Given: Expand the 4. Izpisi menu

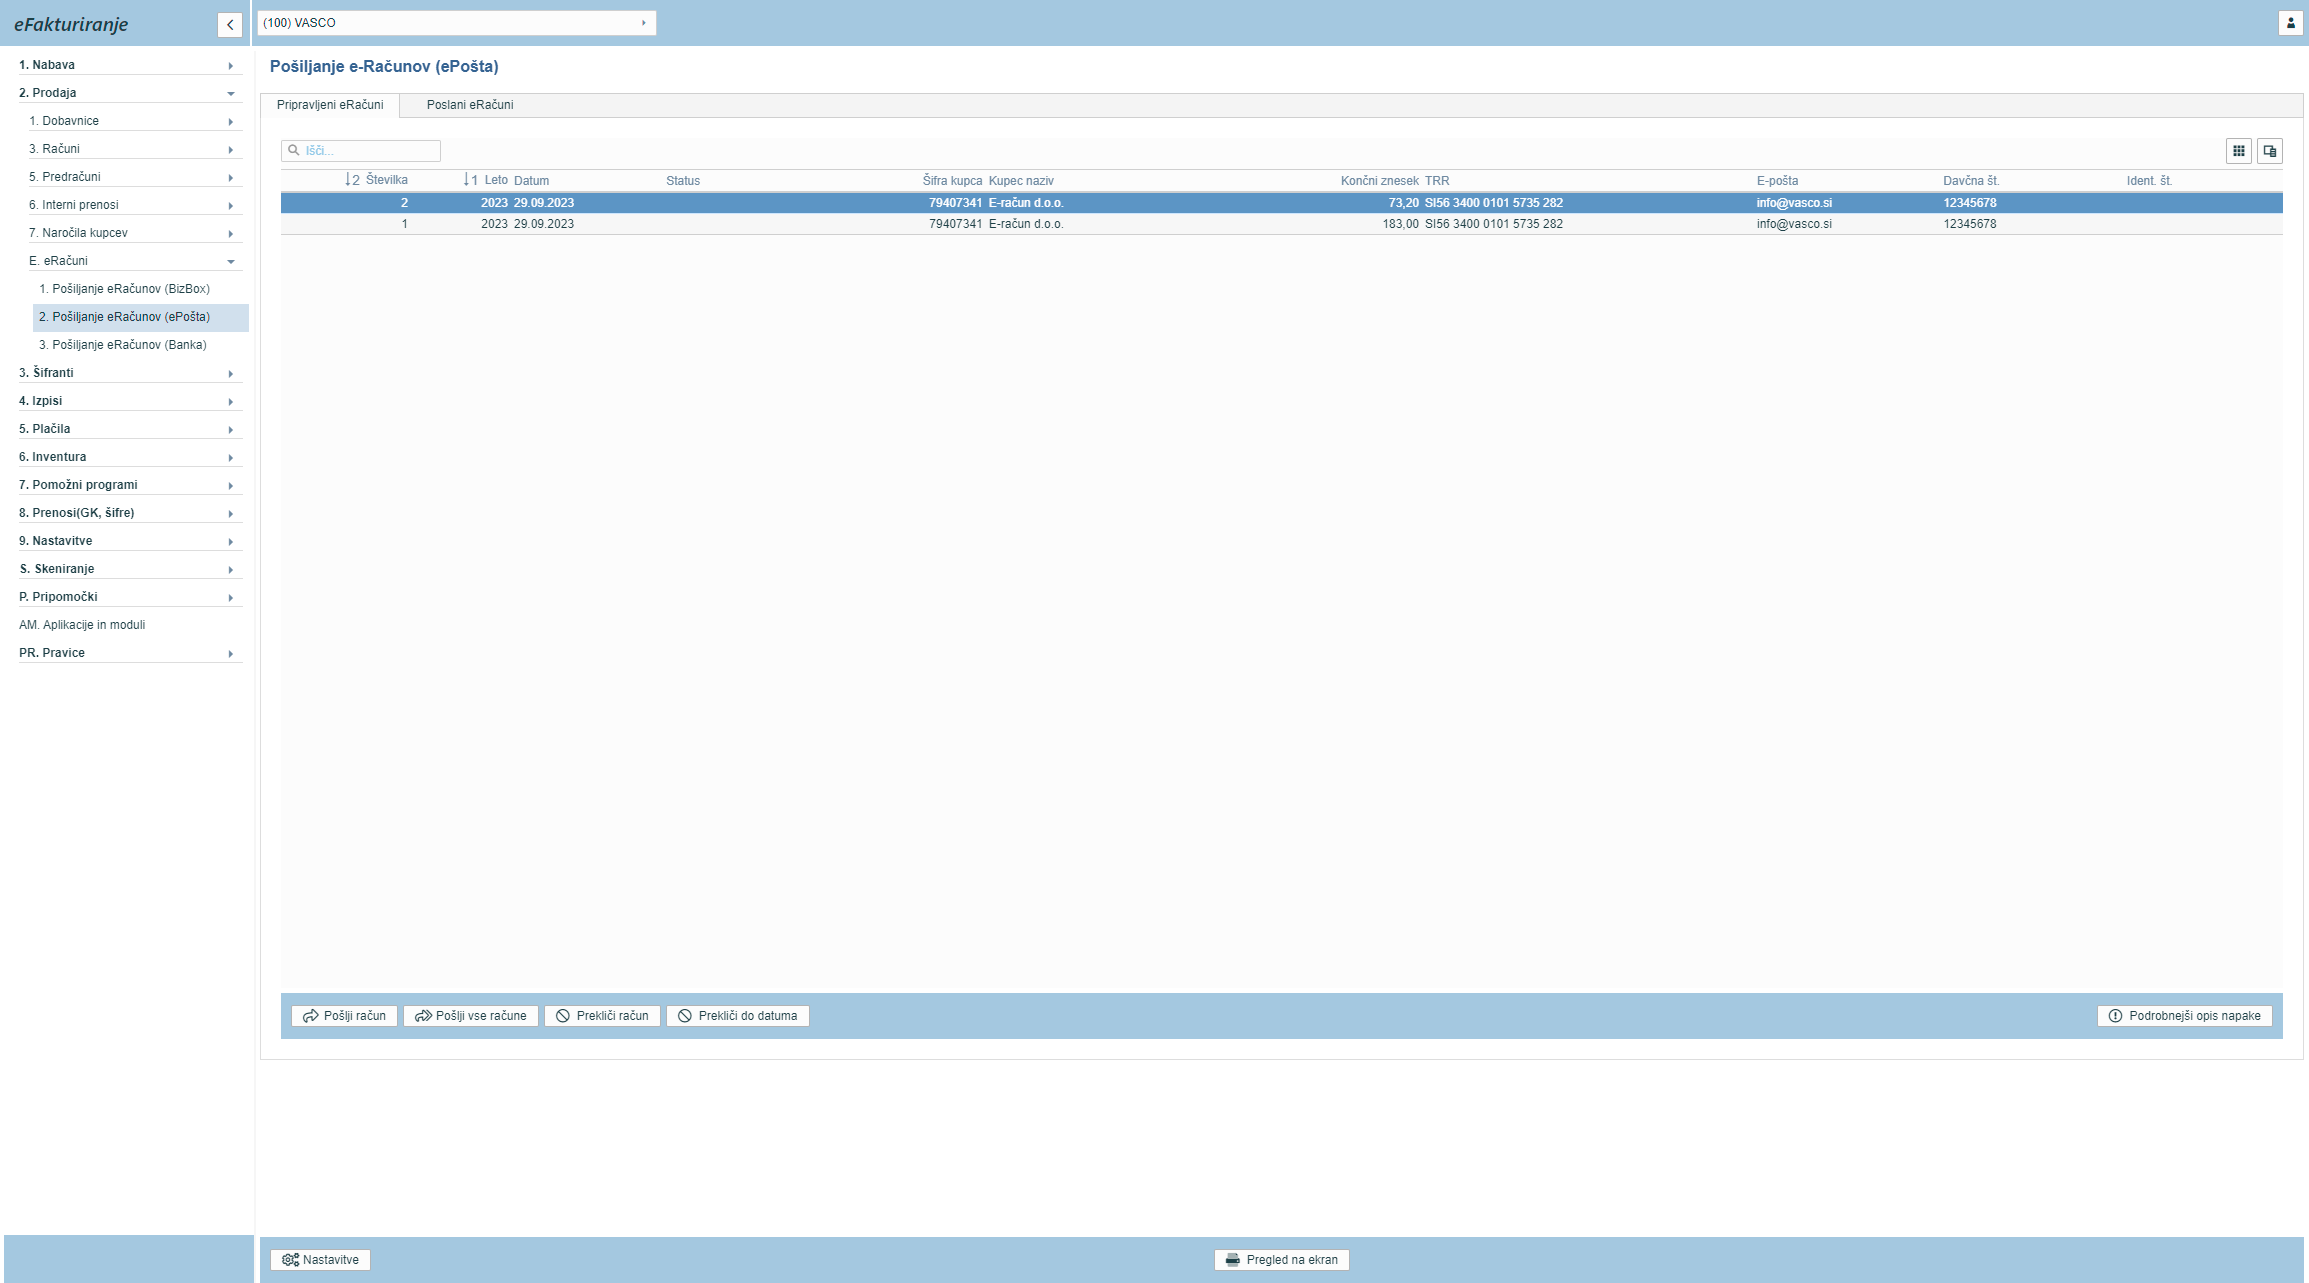Looking at the screenshot, I should pyautogui.click(x=130, y=401).
